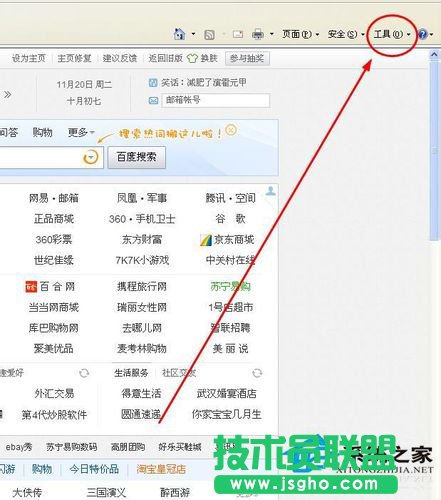
Task: Click the Home icon in IE toolbar
Action: tap(179, 34)
